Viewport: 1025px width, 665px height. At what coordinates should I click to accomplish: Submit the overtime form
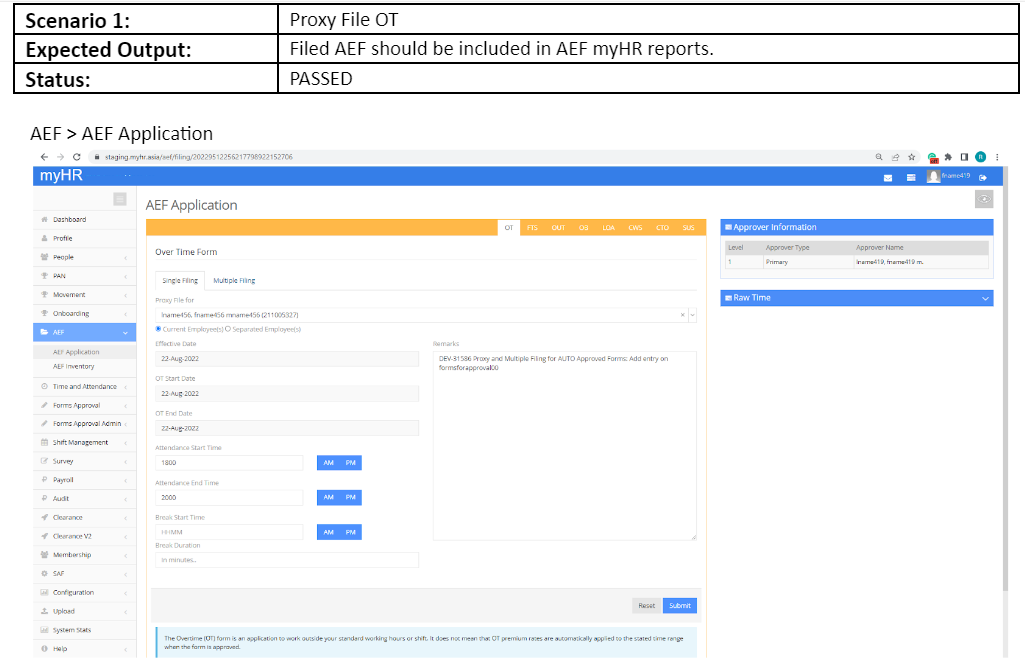[x=680, y=605]
